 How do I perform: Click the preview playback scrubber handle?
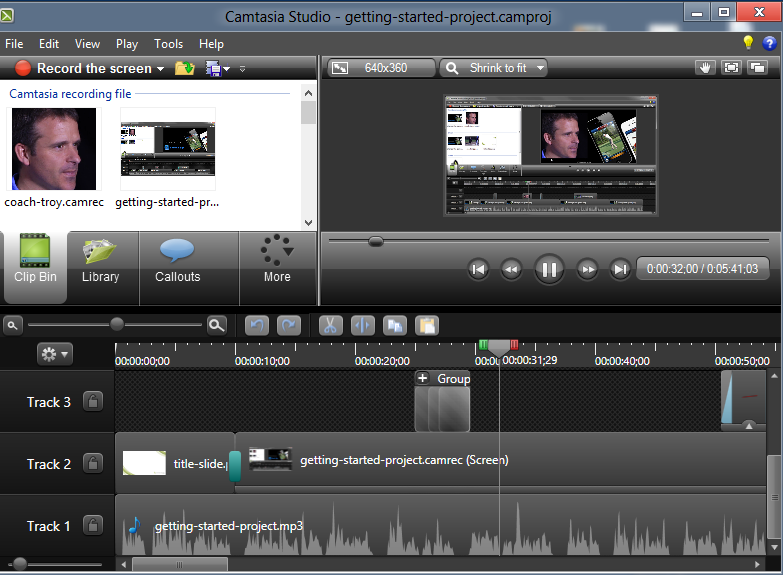(376, 242)
